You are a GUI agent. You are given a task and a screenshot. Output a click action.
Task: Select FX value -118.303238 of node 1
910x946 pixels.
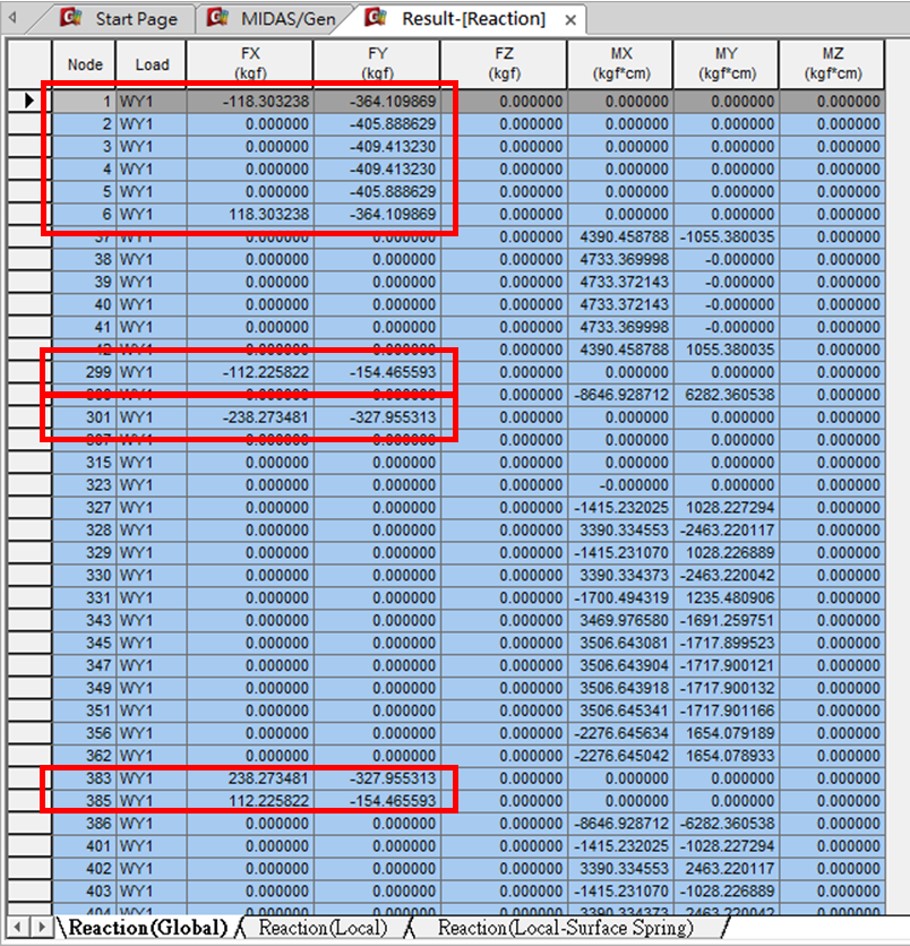click(250, 101)
